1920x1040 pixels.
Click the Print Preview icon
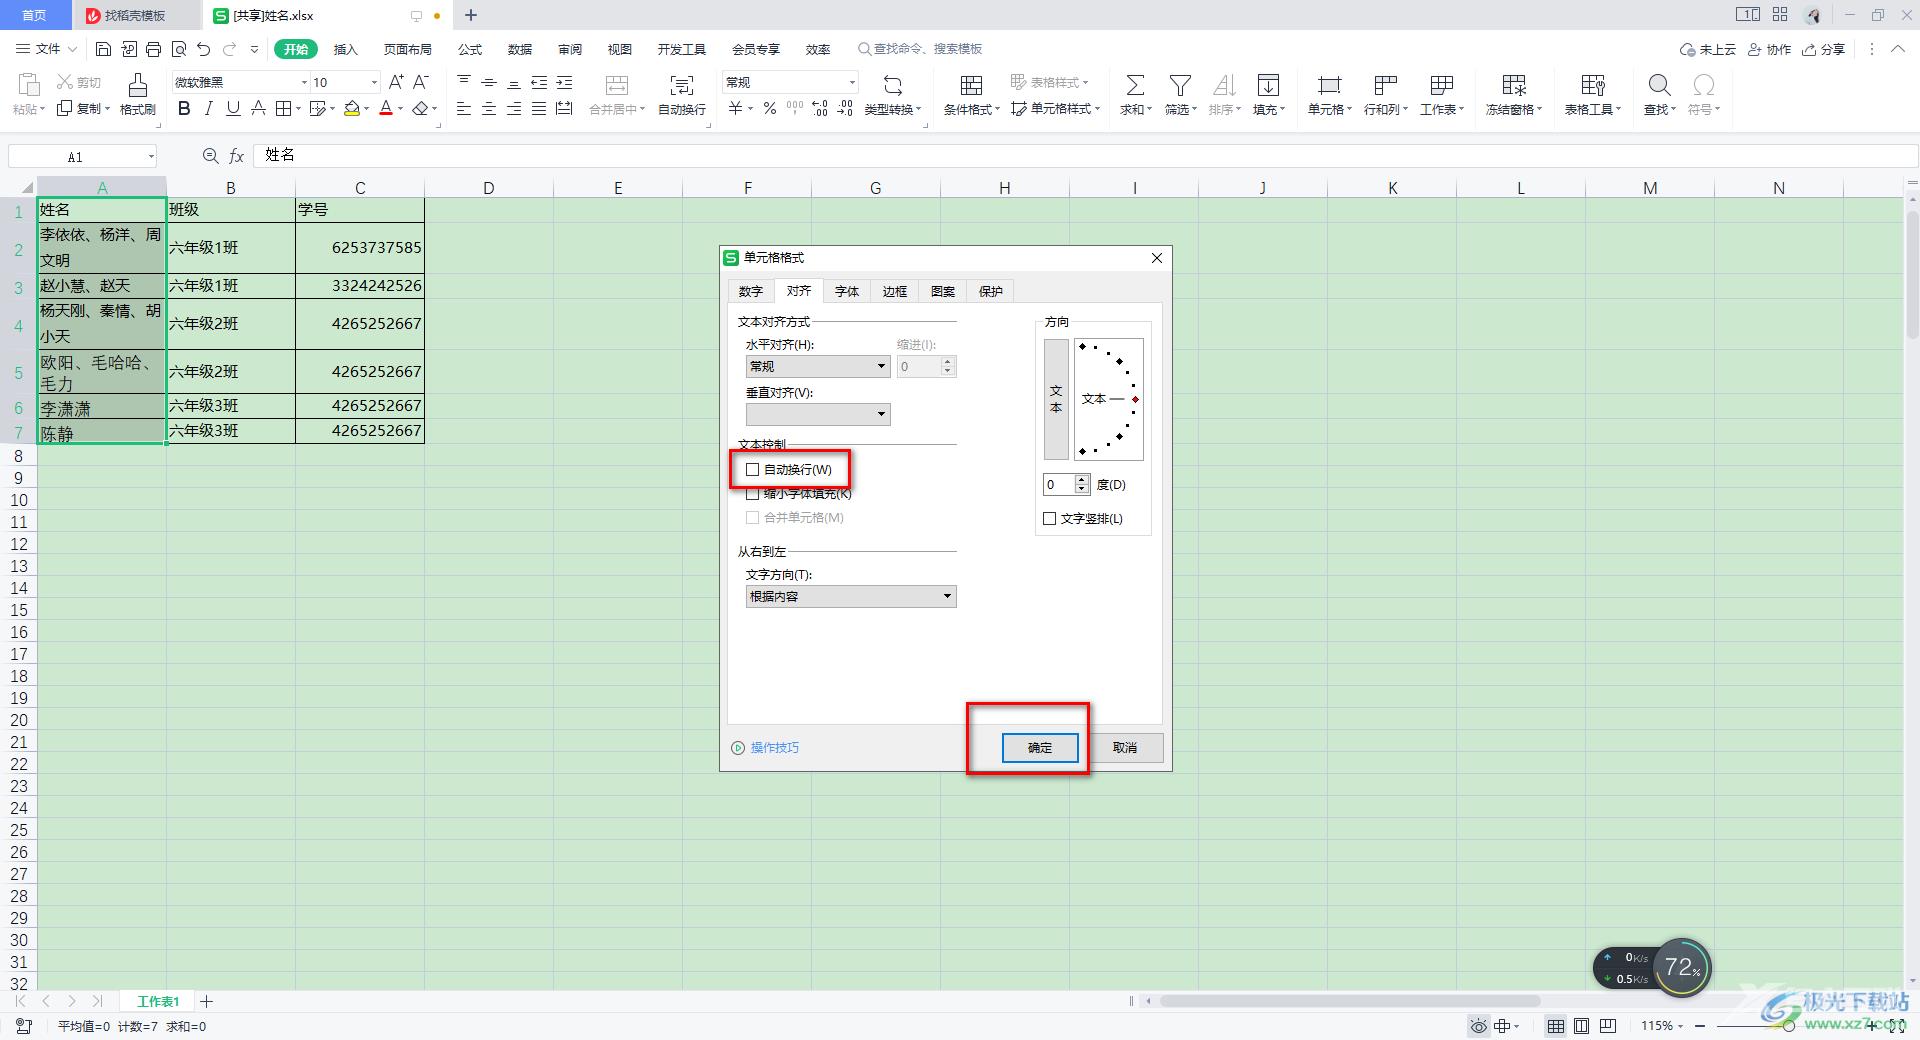[x=179, y=49]
